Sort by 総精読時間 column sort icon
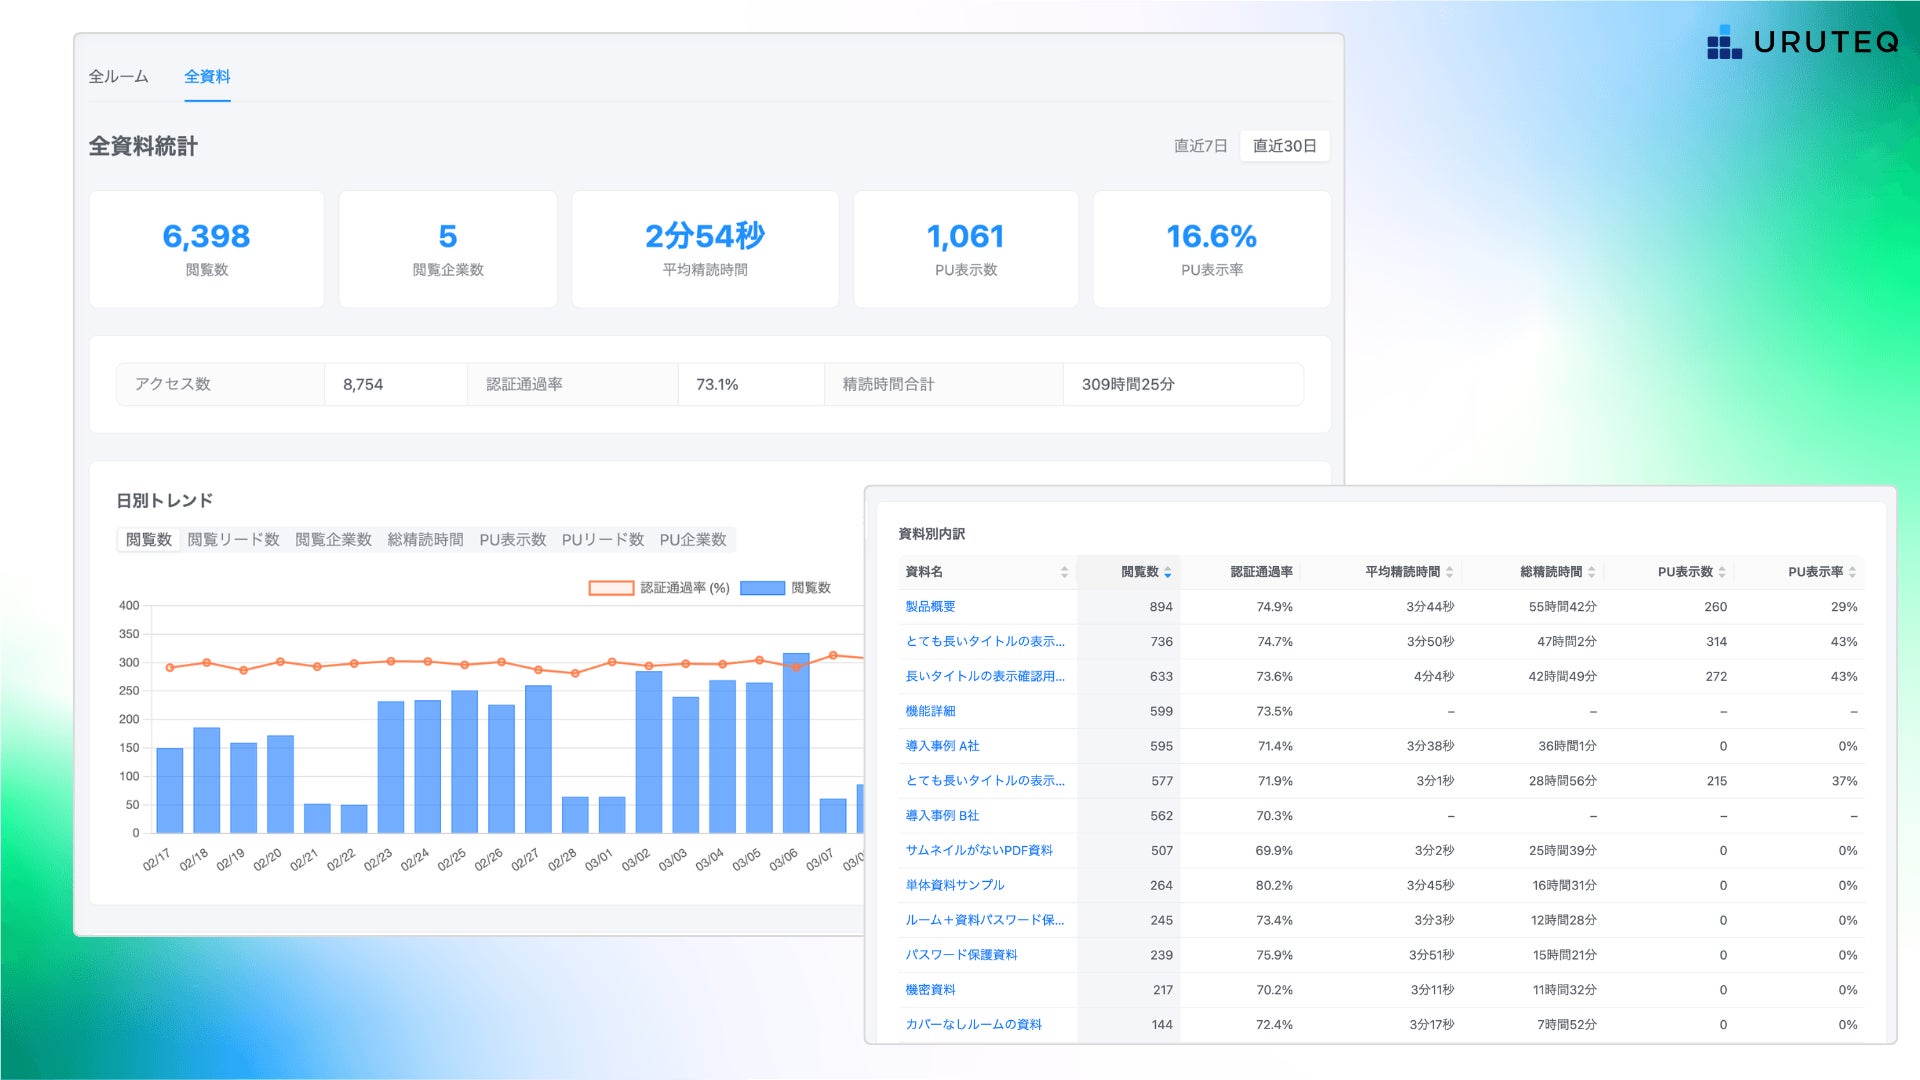Image resolution: width=1920 pixels, height=1080 pixels. (1591, 572)
